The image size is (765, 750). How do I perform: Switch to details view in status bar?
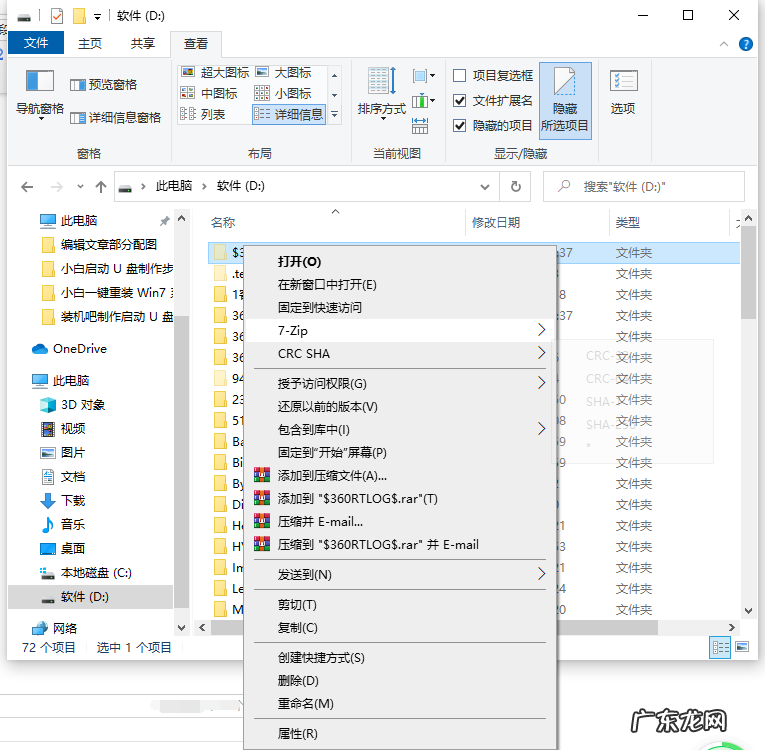(x=720, y=647)
